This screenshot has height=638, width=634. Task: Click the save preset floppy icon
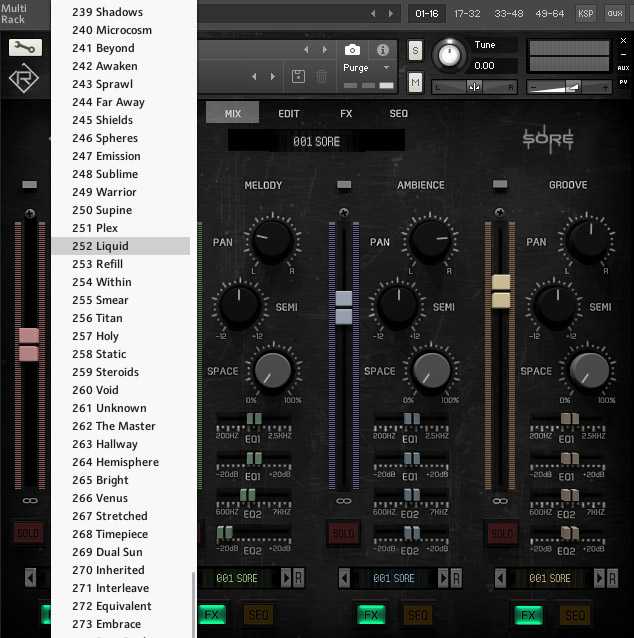pos(298,76)
